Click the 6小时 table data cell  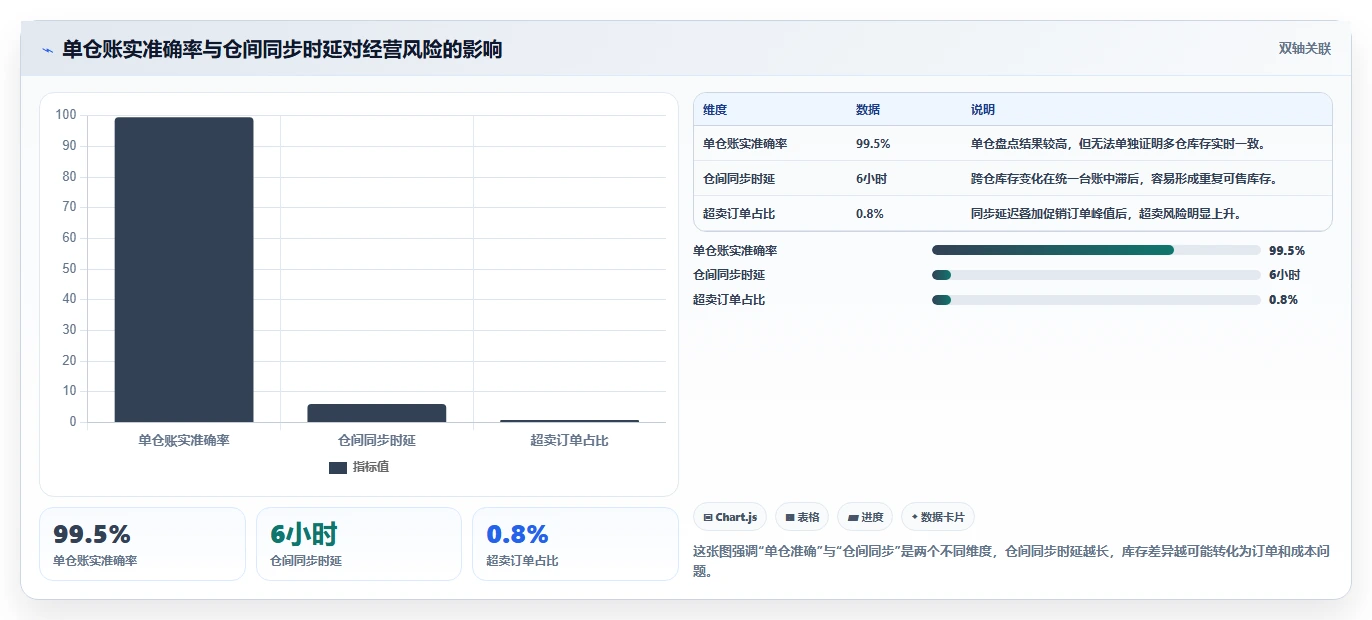871,179
